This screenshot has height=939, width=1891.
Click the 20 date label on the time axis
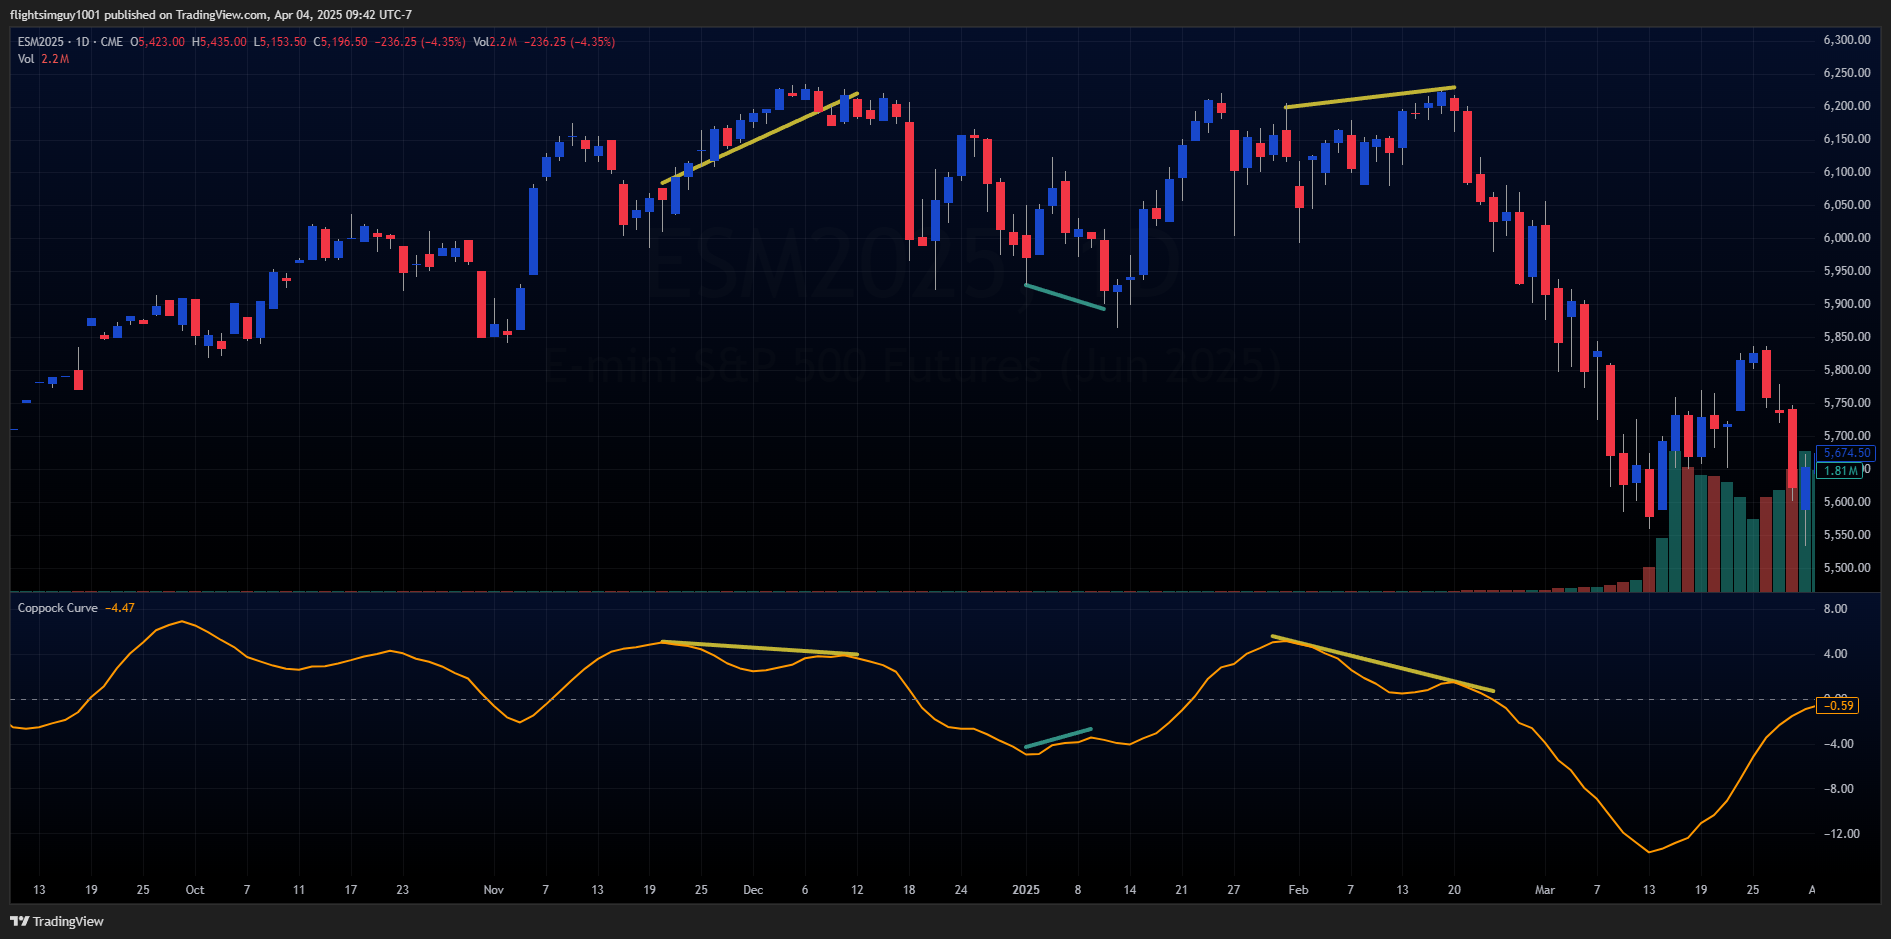(1454, 890)
